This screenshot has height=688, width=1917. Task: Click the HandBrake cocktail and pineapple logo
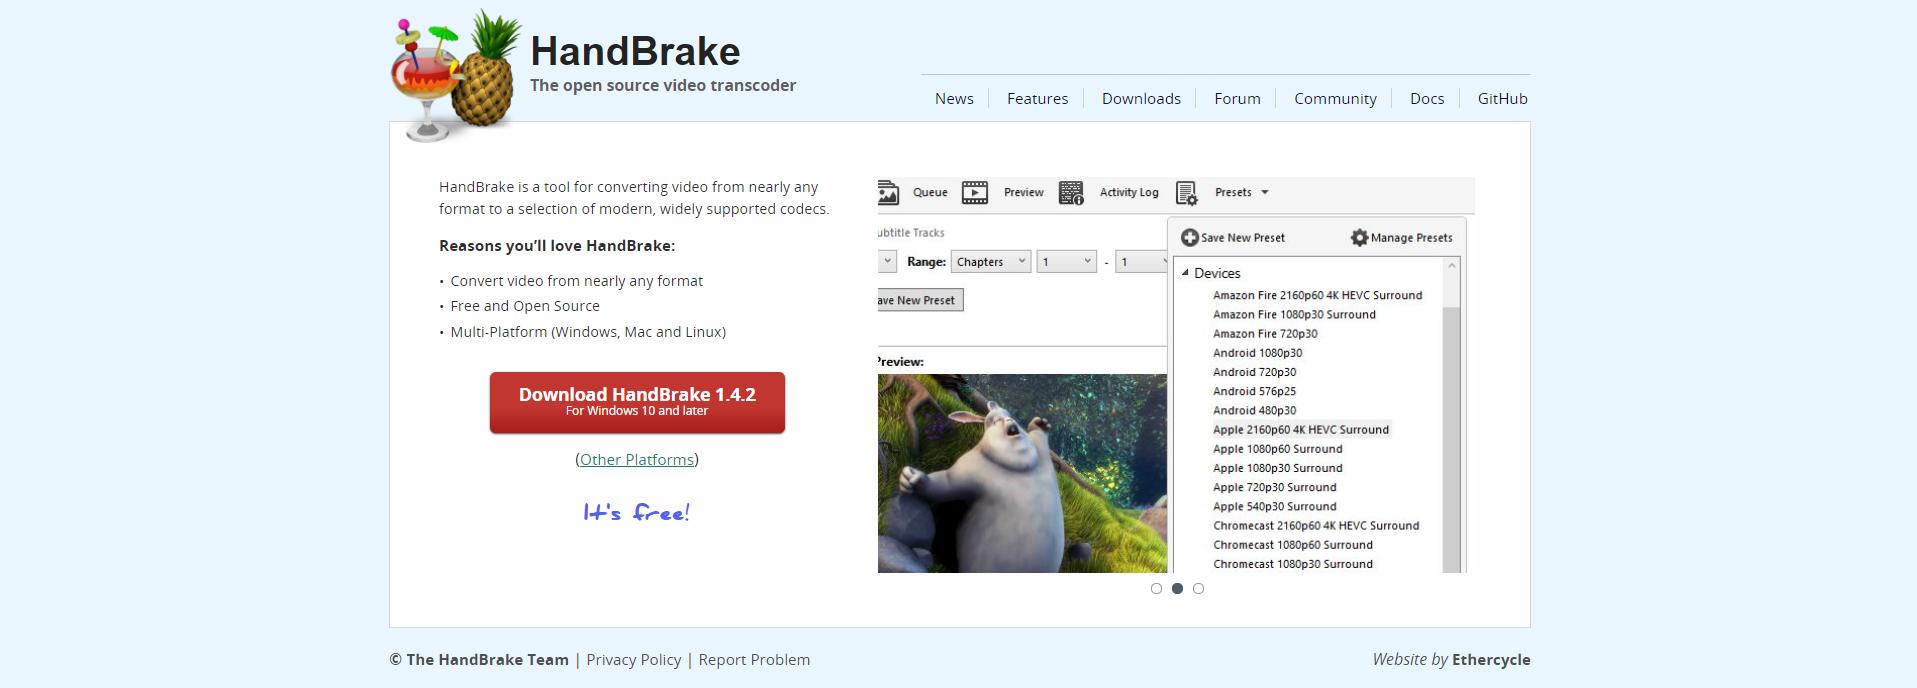pyautogui.click(x=456, y=76)
